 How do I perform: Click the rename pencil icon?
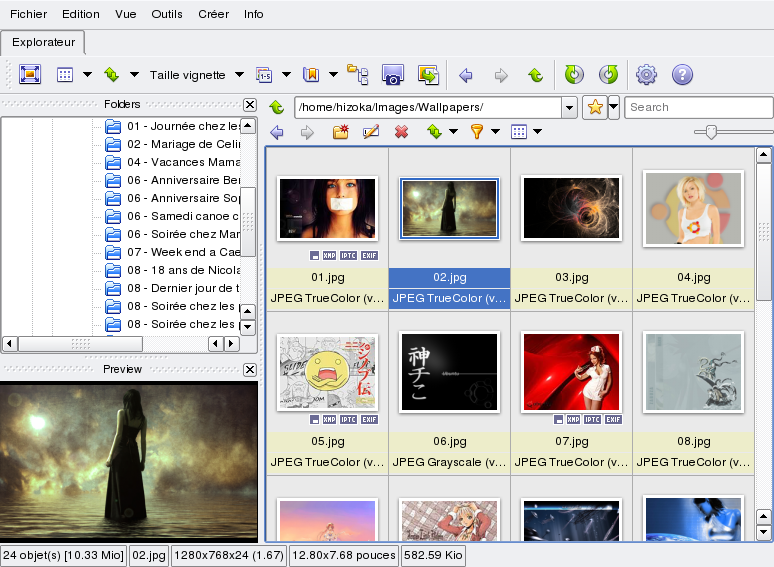pos(371,132)
